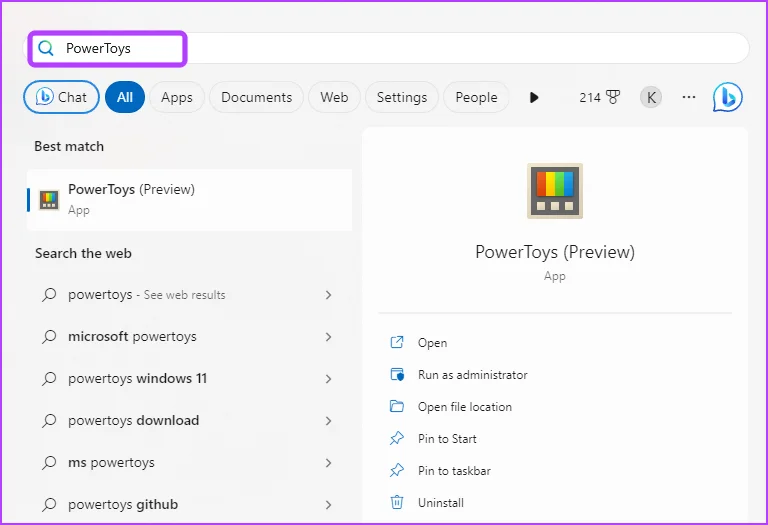Expand chevron for powertoys github
This screenshot has width=768, height=525.
pos(329,505)
